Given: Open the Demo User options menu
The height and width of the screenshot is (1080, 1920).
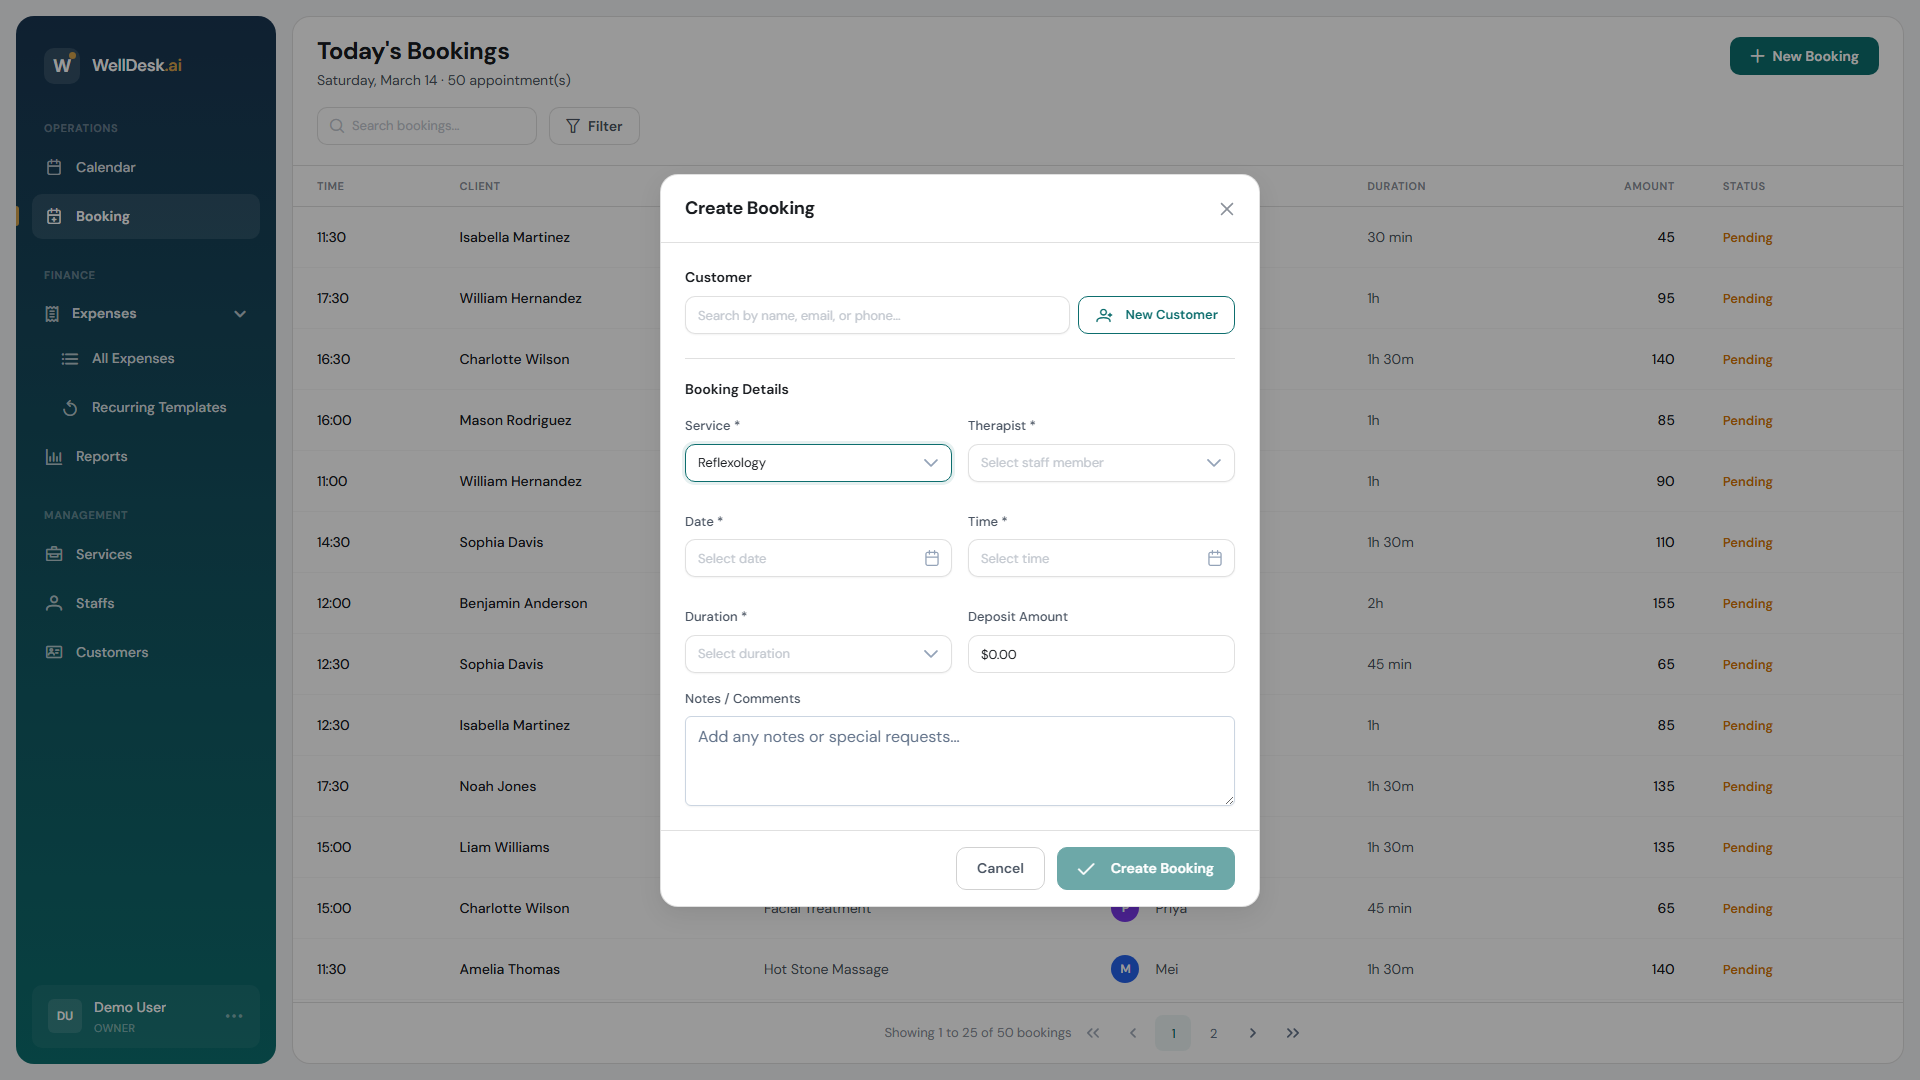Looking at the screenshot, I should click(234, 1016).
